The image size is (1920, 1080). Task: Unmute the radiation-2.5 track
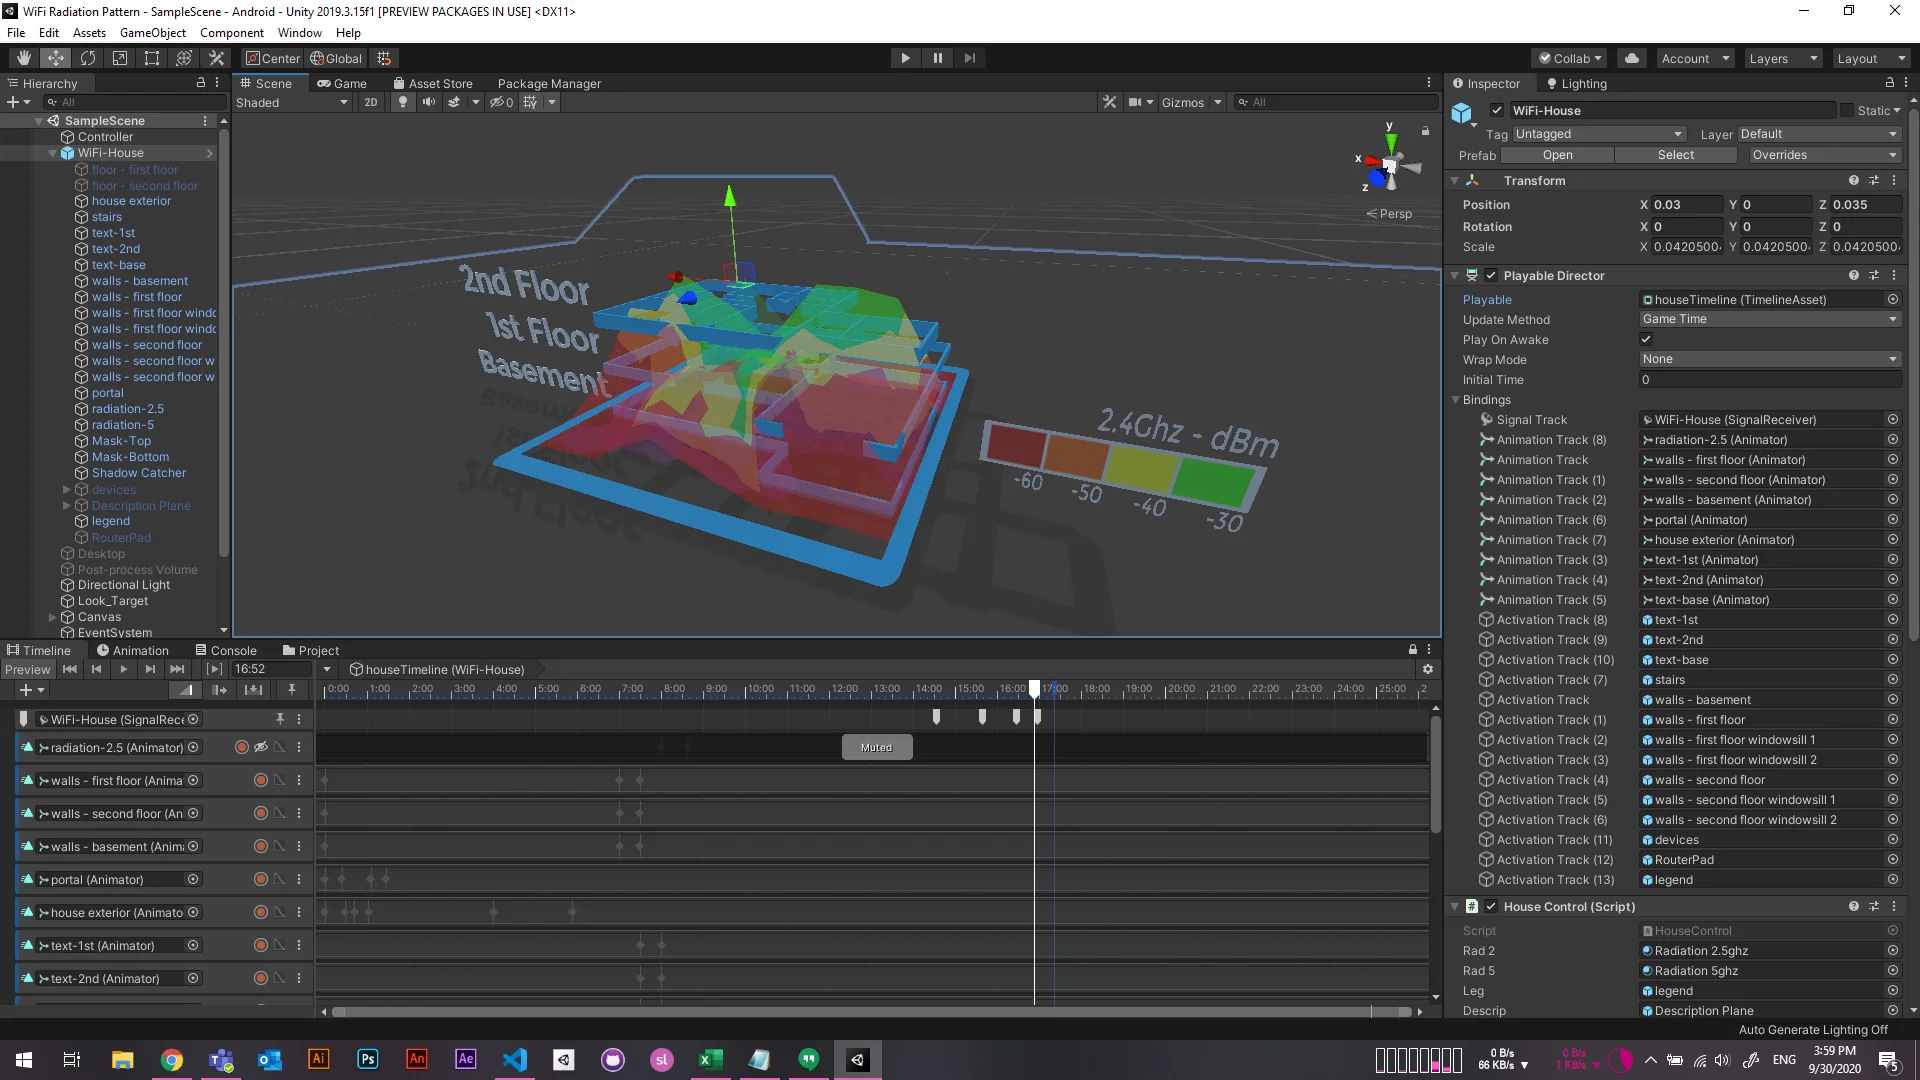(x=260, y=747)
